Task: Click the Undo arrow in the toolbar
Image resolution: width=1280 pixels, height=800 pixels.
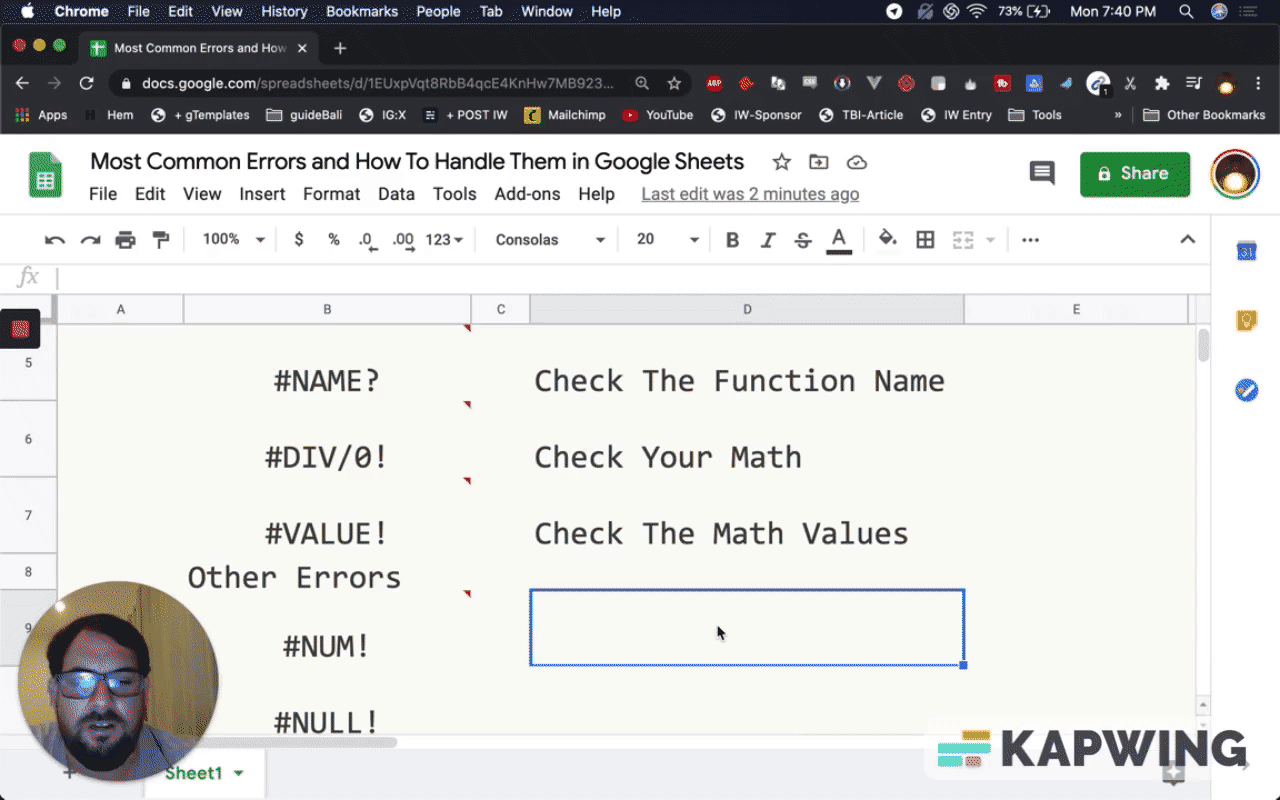Action: [x=55, y=240]
